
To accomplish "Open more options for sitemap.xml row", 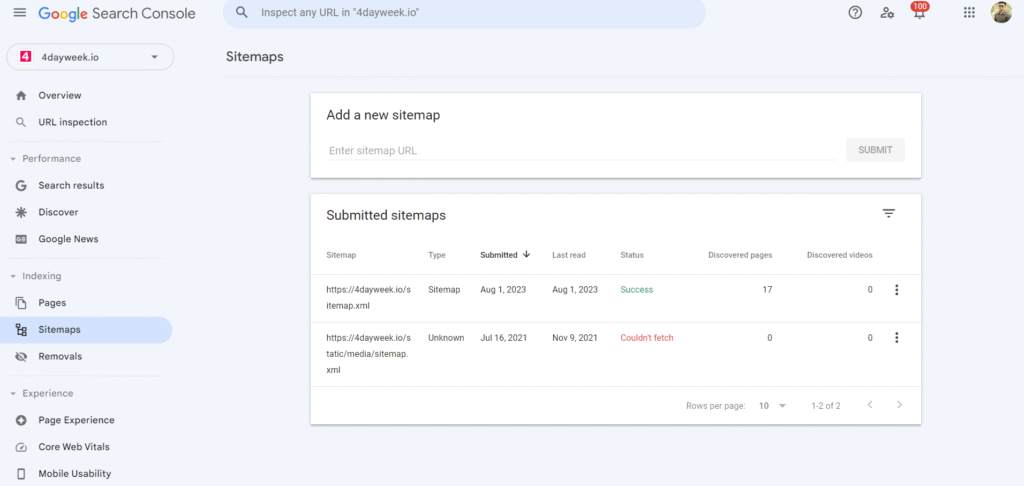I will point(896,289).
